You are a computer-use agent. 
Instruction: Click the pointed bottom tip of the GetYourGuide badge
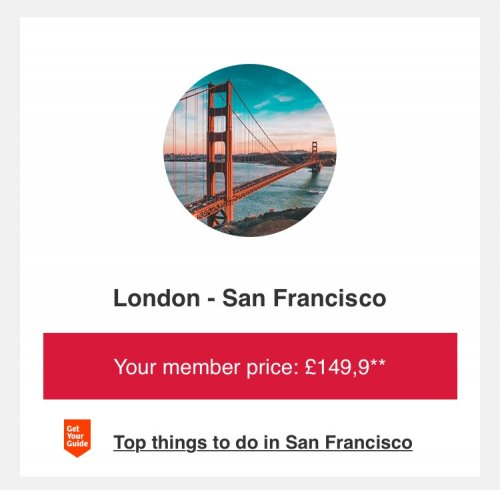point(77,455)
